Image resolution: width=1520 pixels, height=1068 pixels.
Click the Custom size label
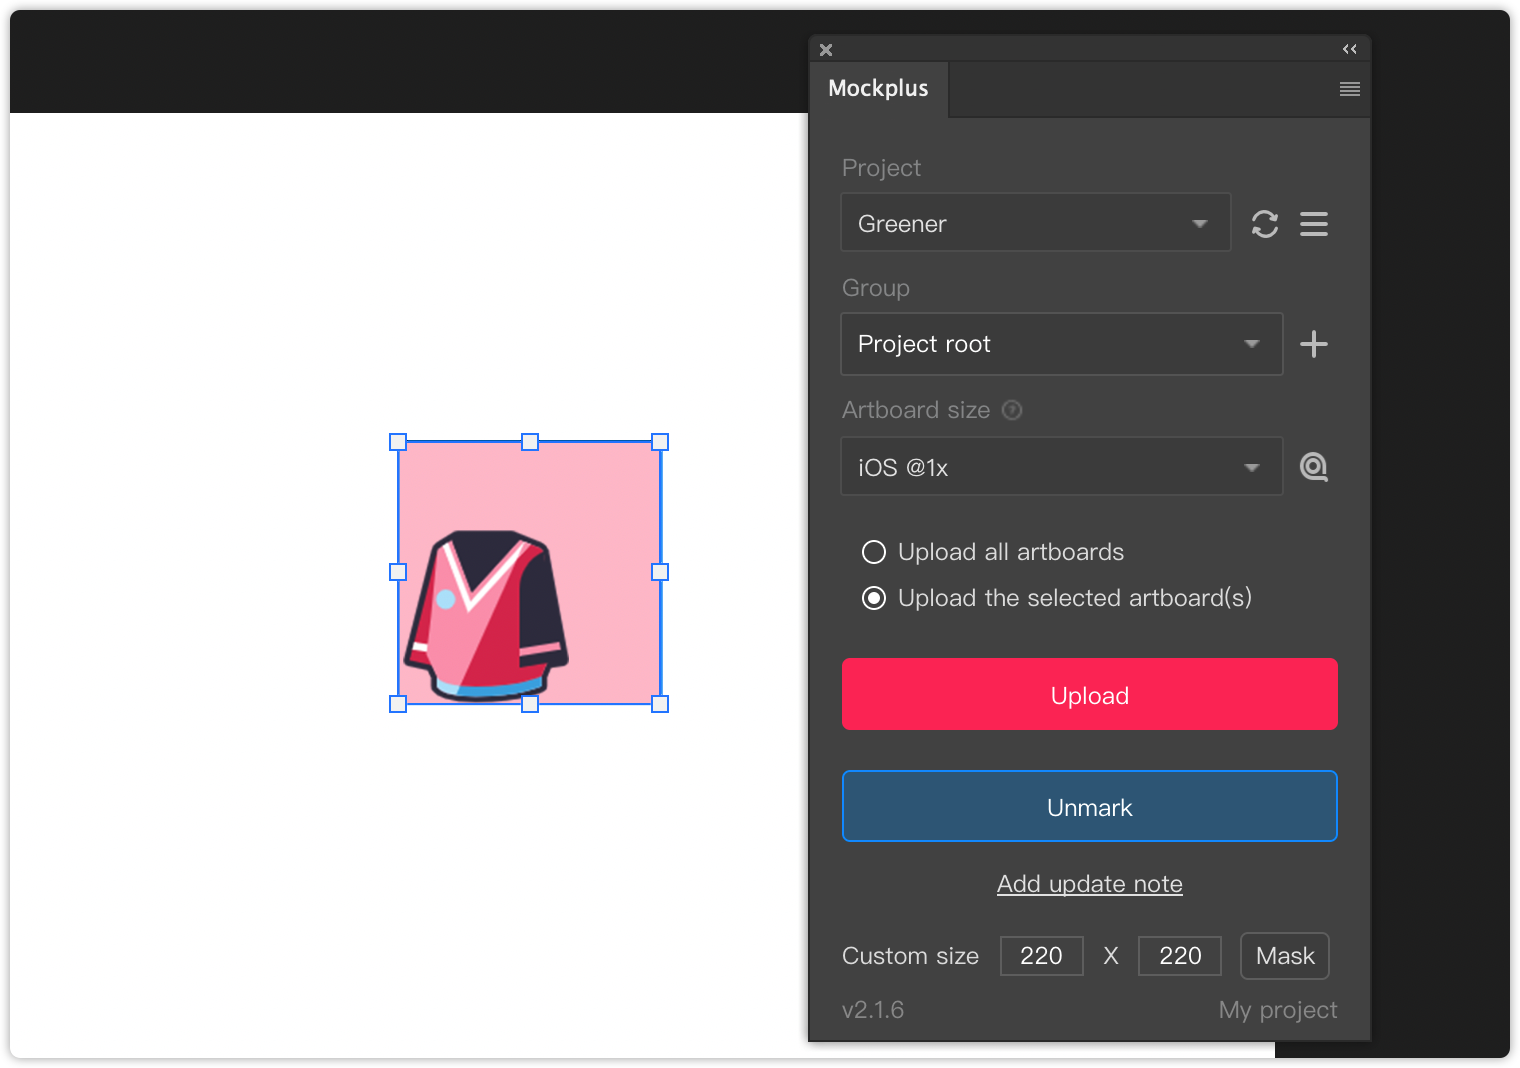click(x=910, y=956)
